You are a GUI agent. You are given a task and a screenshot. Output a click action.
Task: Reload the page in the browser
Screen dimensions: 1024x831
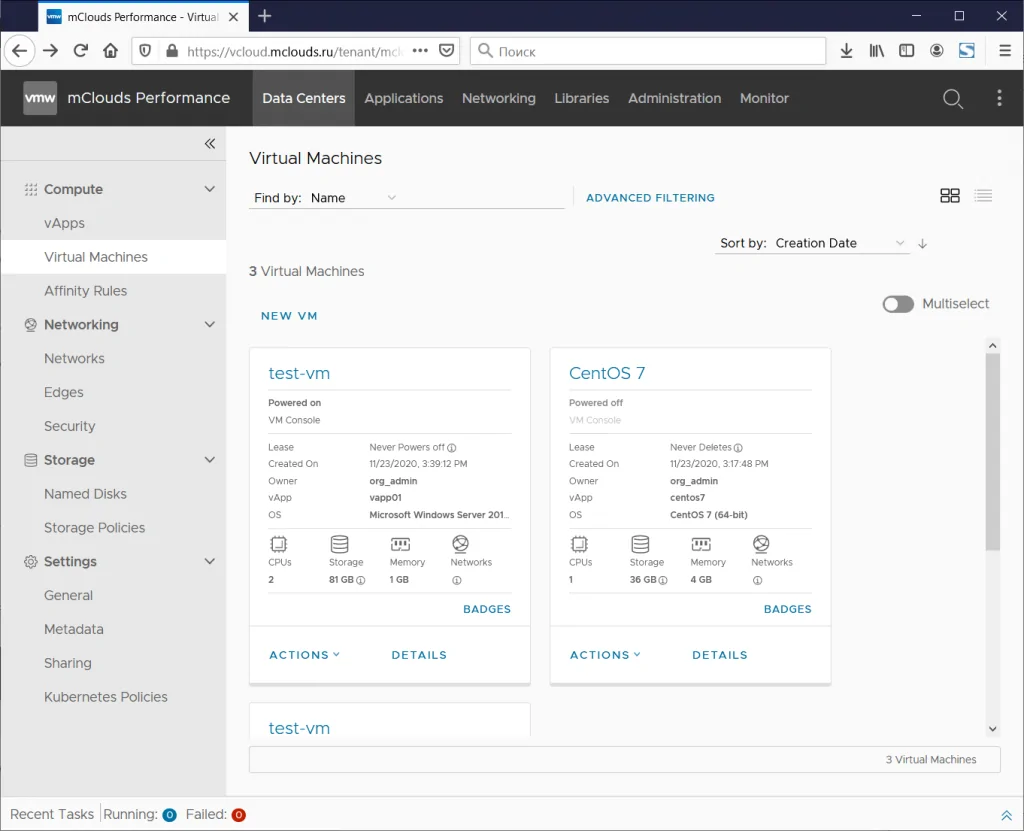tap(80, 50)
